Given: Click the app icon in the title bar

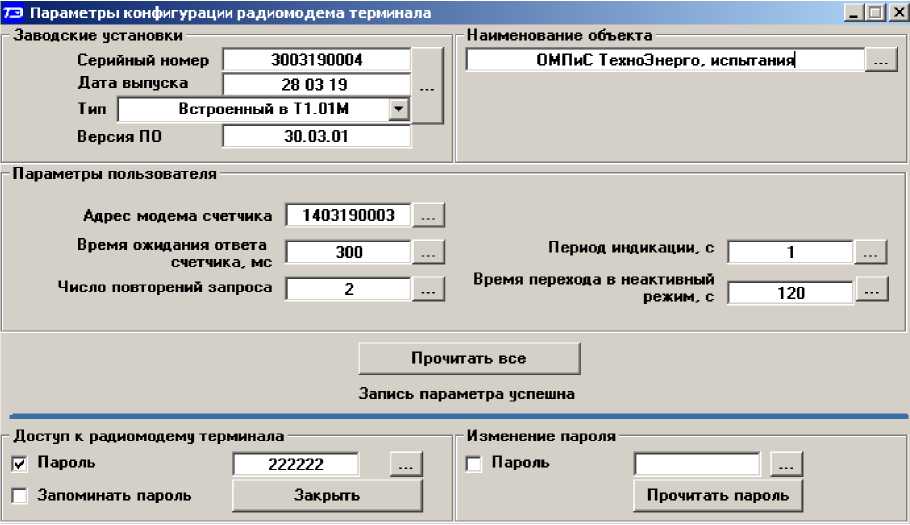Looking at the screenshot, I should point(12,13).
